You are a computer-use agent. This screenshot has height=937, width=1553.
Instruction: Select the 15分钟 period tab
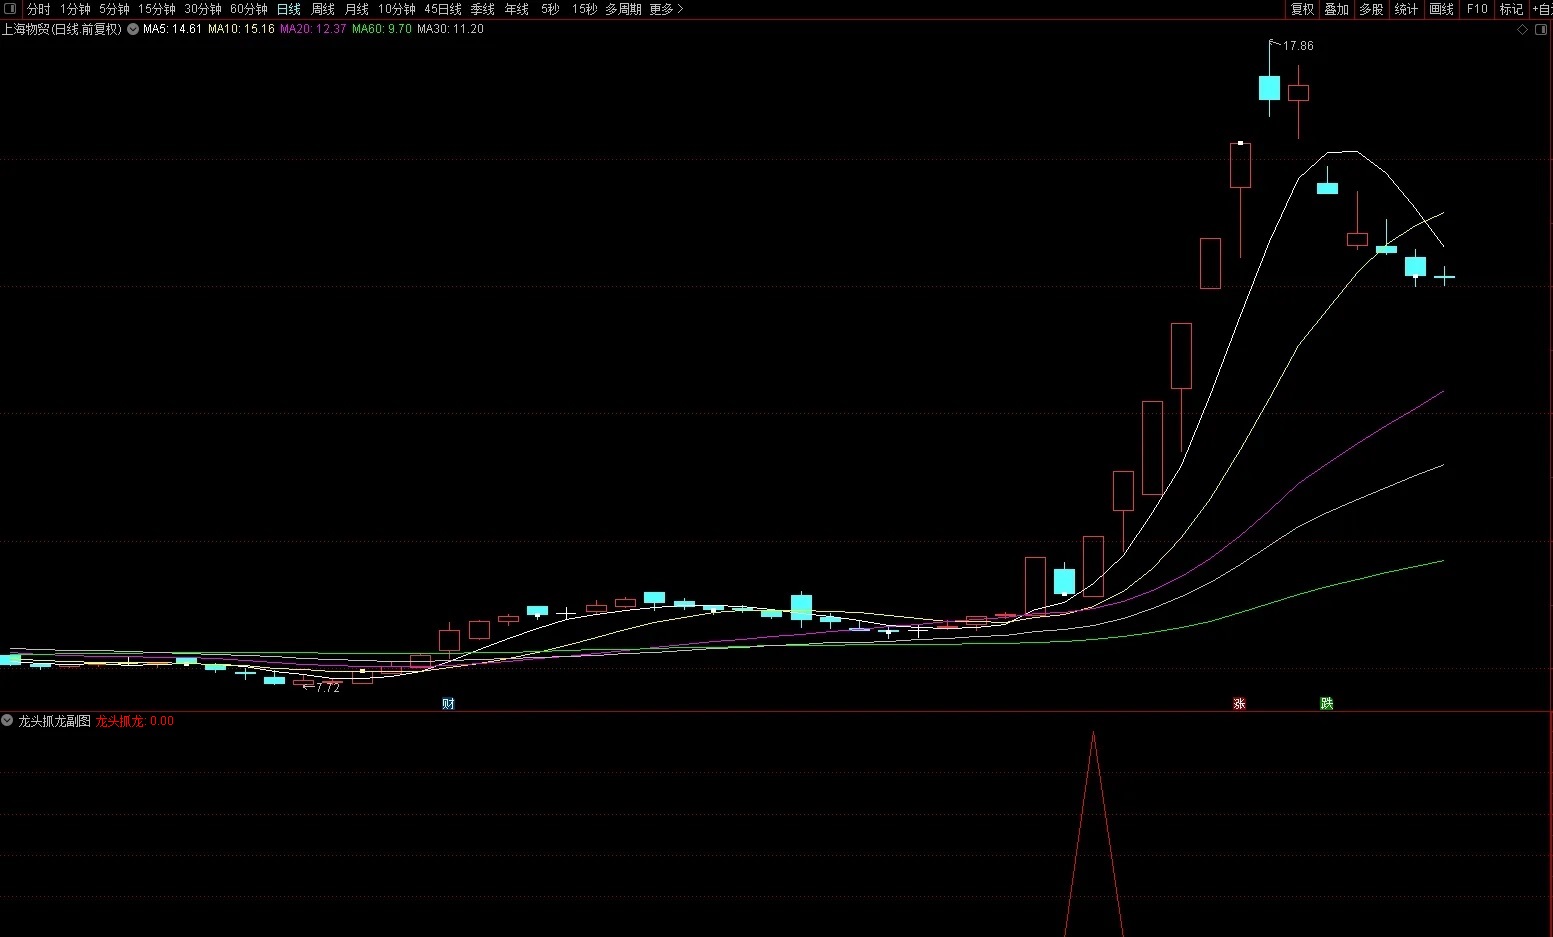tap(157, 9)
